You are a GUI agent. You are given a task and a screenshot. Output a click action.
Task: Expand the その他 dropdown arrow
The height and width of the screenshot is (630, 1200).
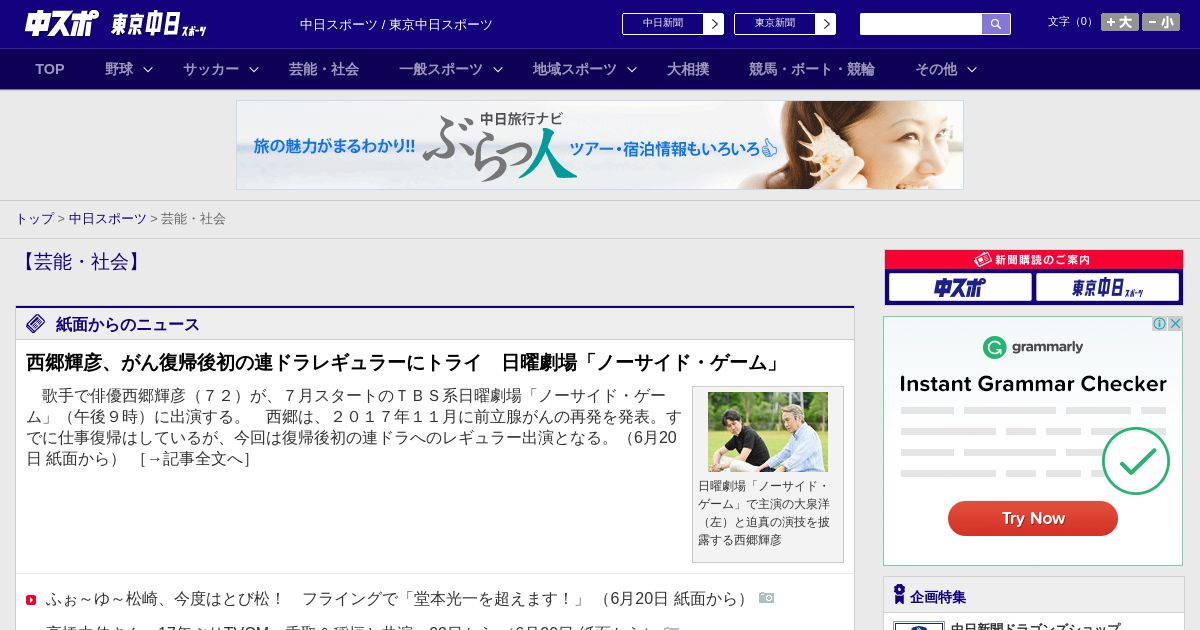coord(972,69)
